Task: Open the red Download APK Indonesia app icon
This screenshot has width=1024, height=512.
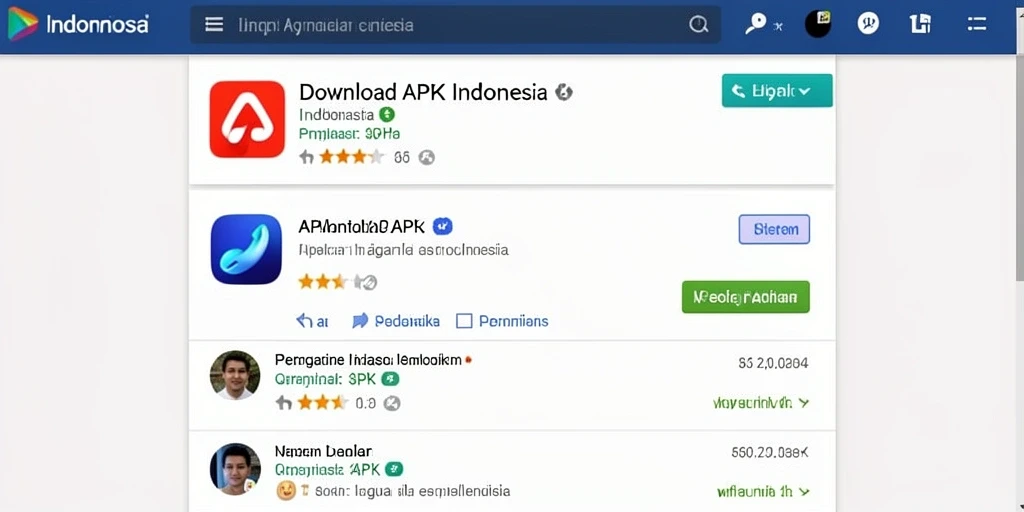Action: [247, 120]
